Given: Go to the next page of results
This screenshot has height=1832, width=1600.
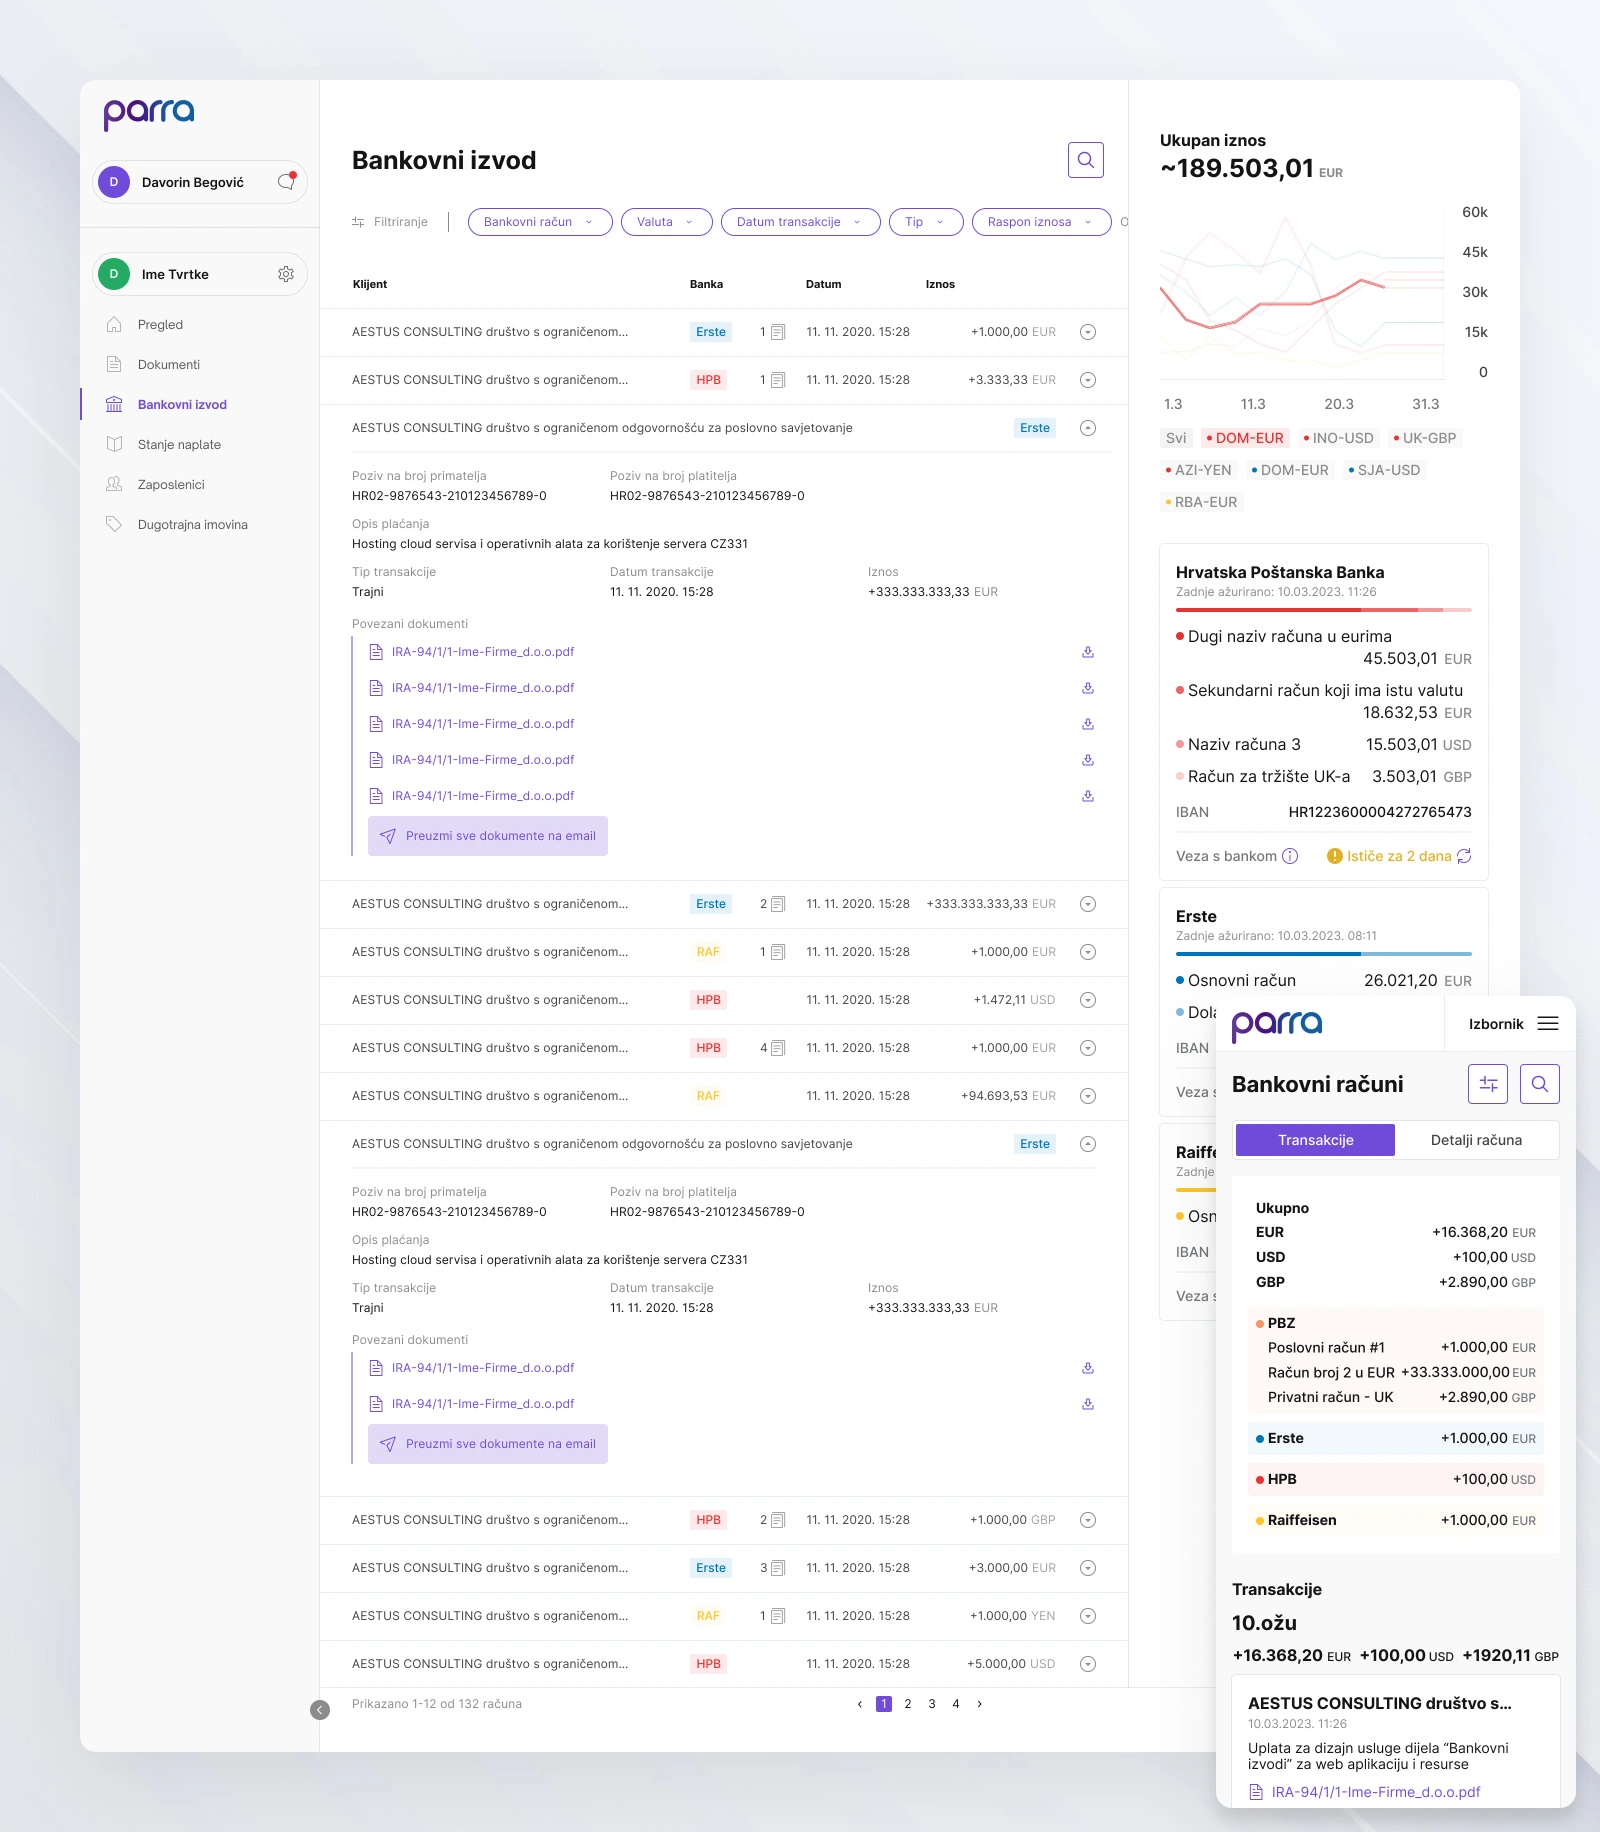Looking at the screenshot, I should pyautogui.click(x=980, y=1704).
